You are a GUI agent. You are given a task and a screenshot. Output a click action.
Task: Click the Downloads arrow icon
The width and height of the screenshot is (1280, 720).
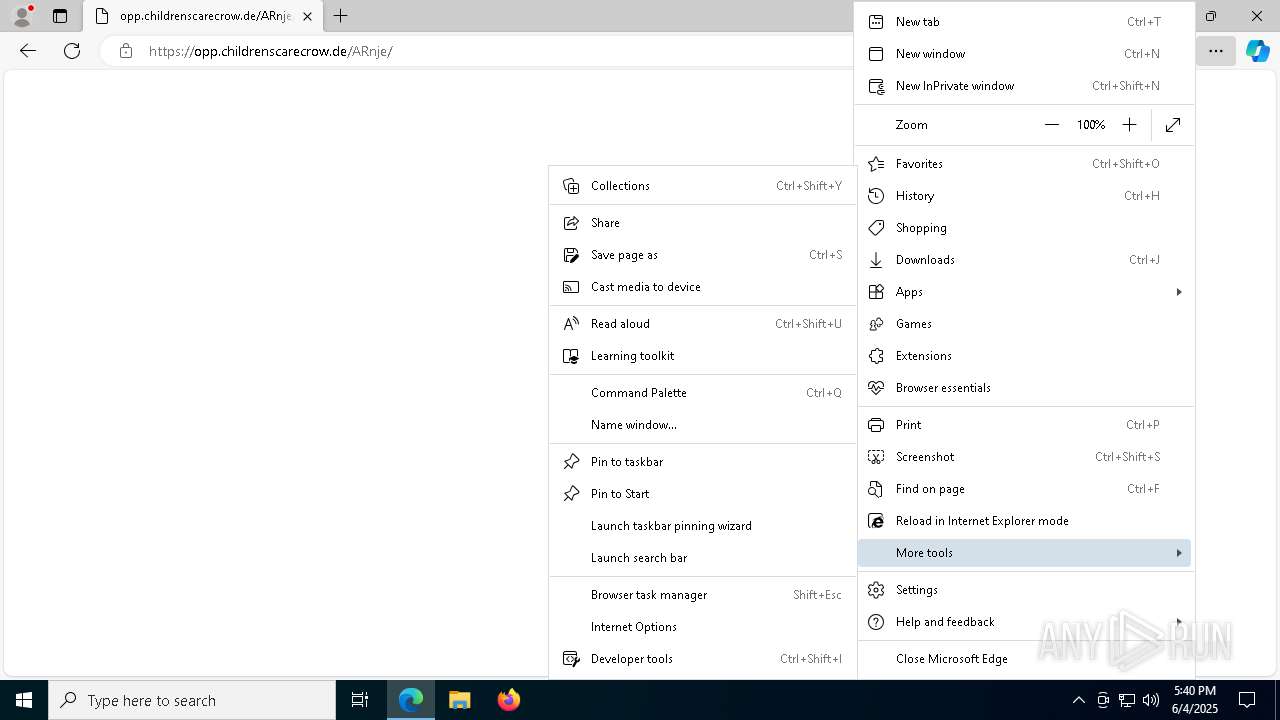(x=876, y=260)
